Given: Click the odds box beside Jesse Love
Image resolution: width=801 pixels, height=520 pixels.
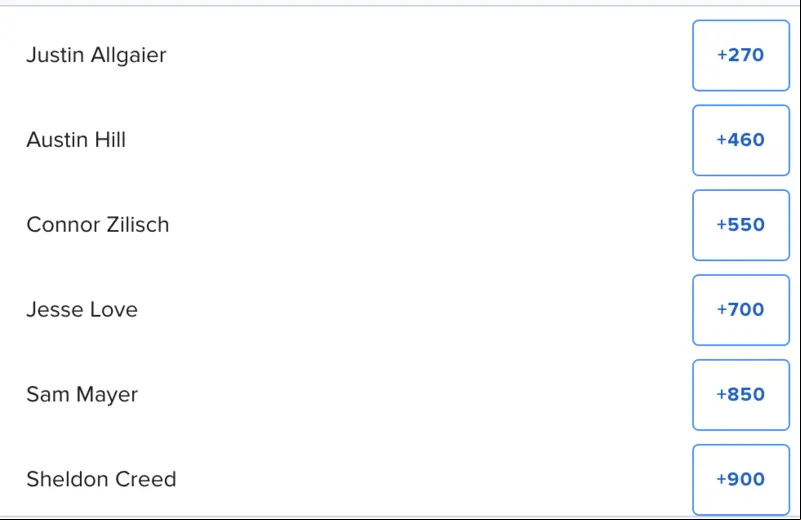Looking at the screenshot, I should [741, 310].
